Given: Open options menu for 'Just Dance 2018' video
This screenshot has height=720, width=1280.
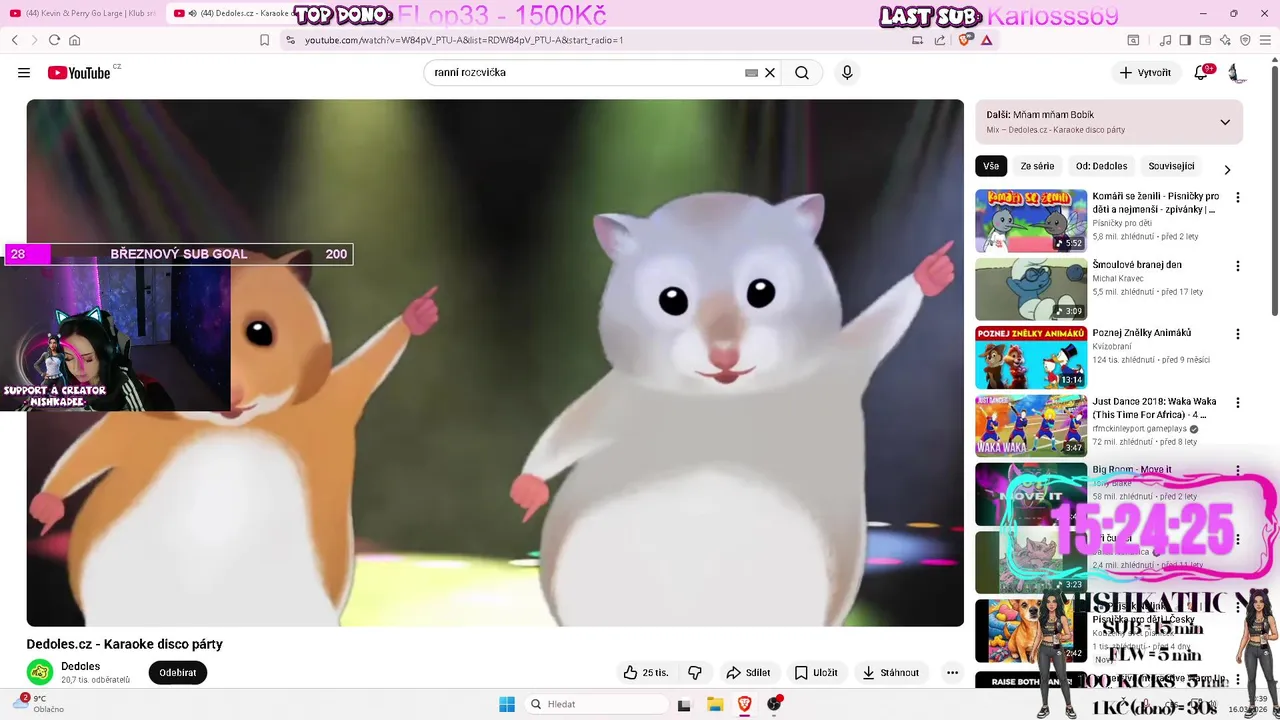Looking at the screenshot, I should (1238, 402).
